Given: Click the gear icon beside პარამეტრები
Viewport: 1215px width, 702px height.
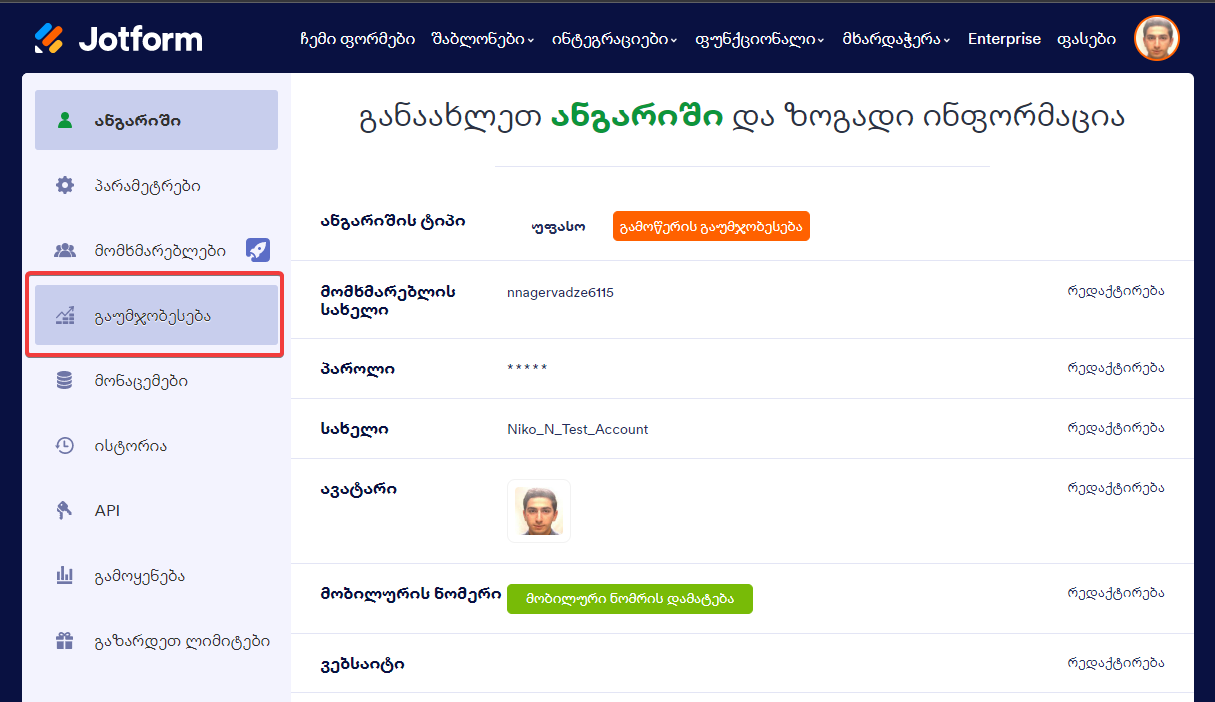Looking at the screenshot, I should point(65,185).
